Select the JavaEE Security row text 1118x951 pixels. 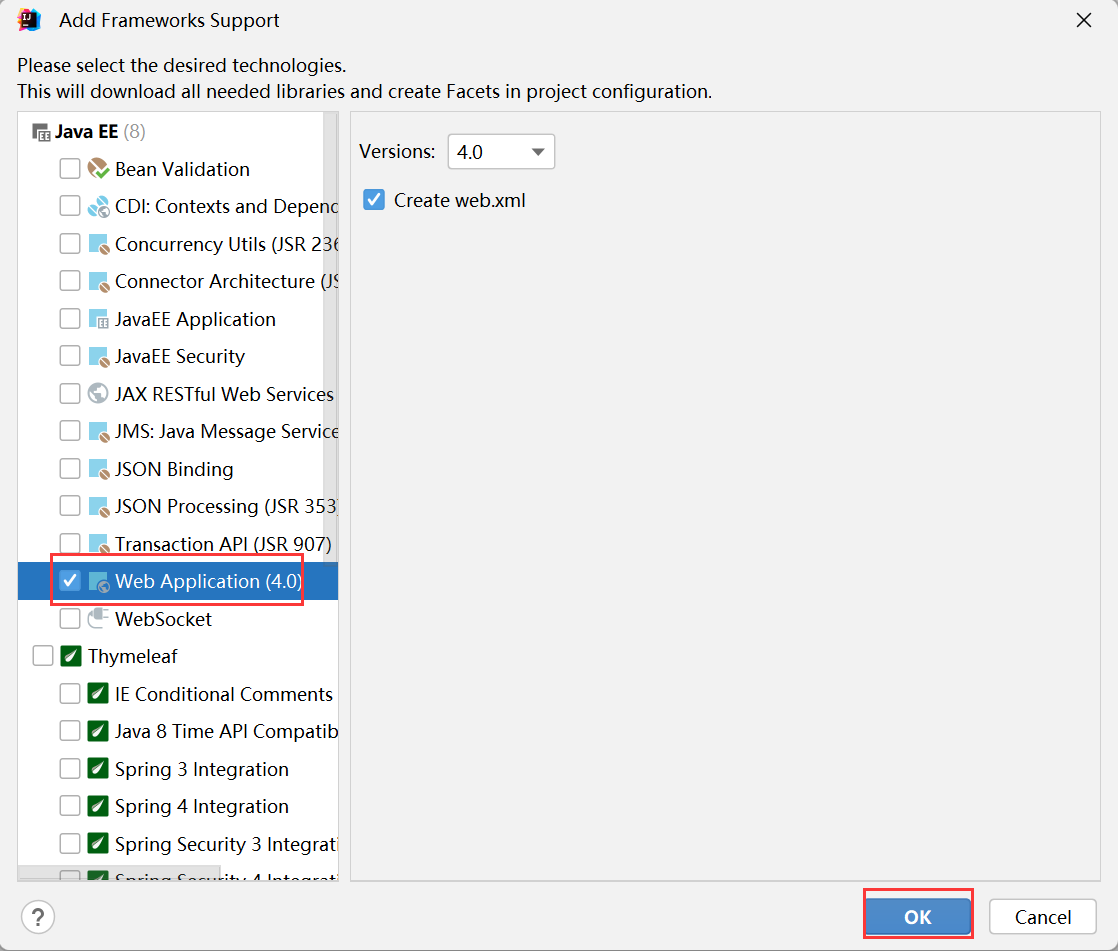pyautogui.click(x=180, y=356)
